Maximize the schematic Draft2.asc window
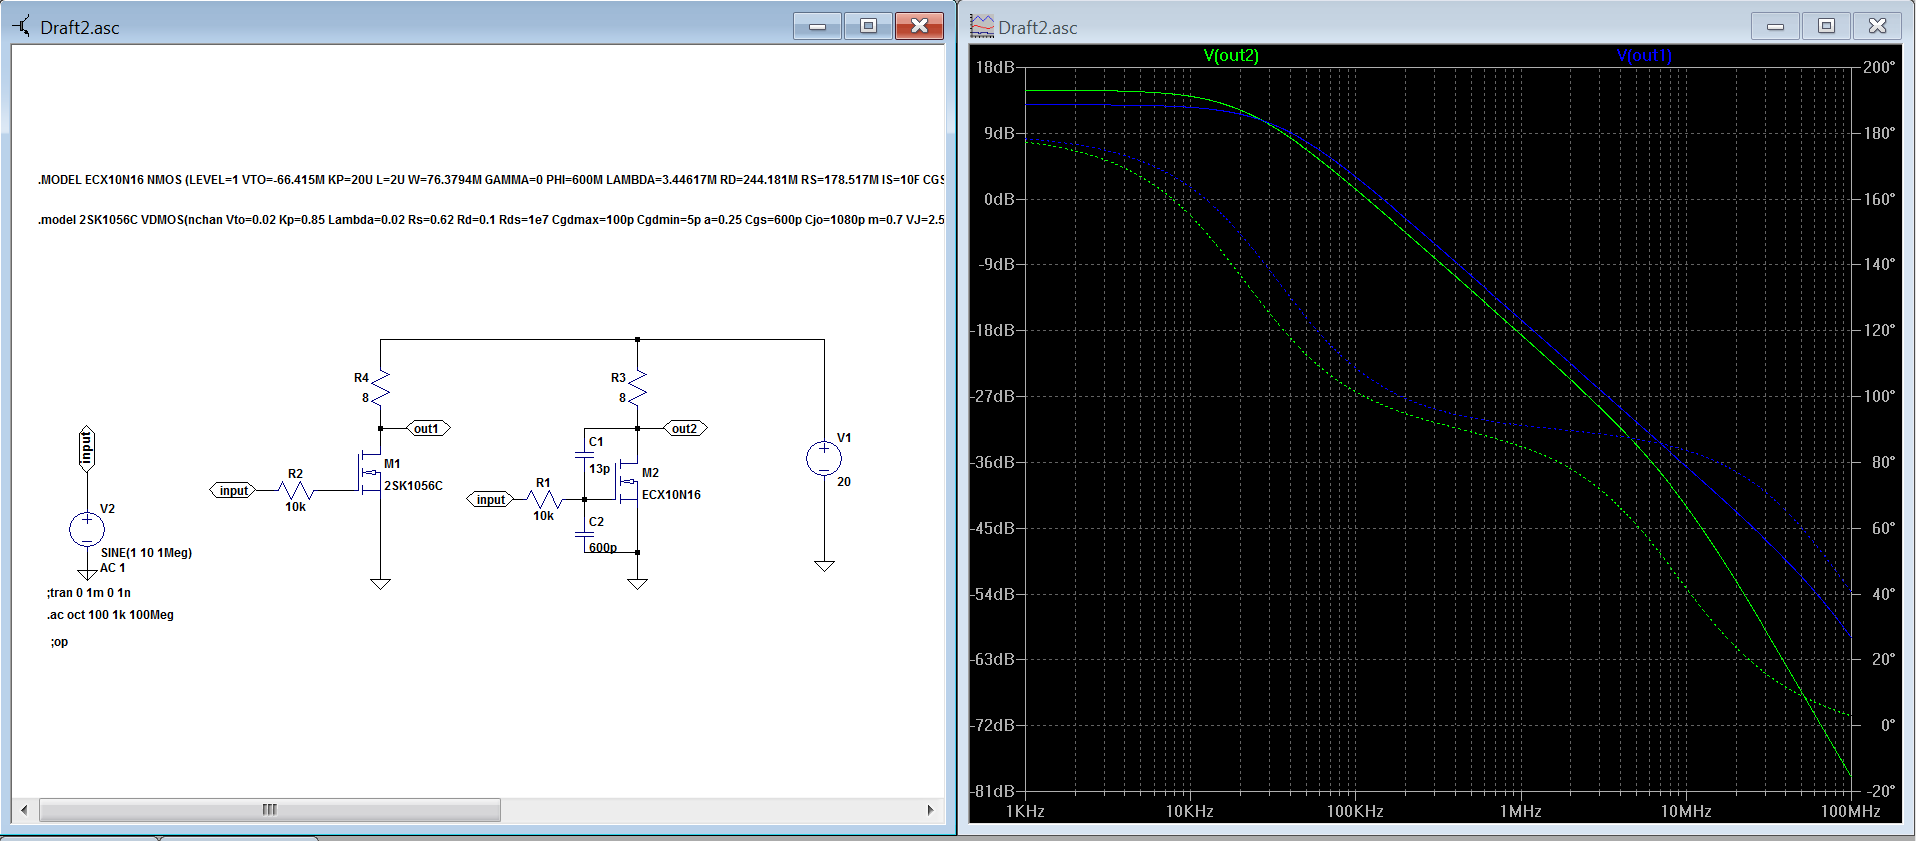The image size is (1917, 841). click(x=869, y=26)
